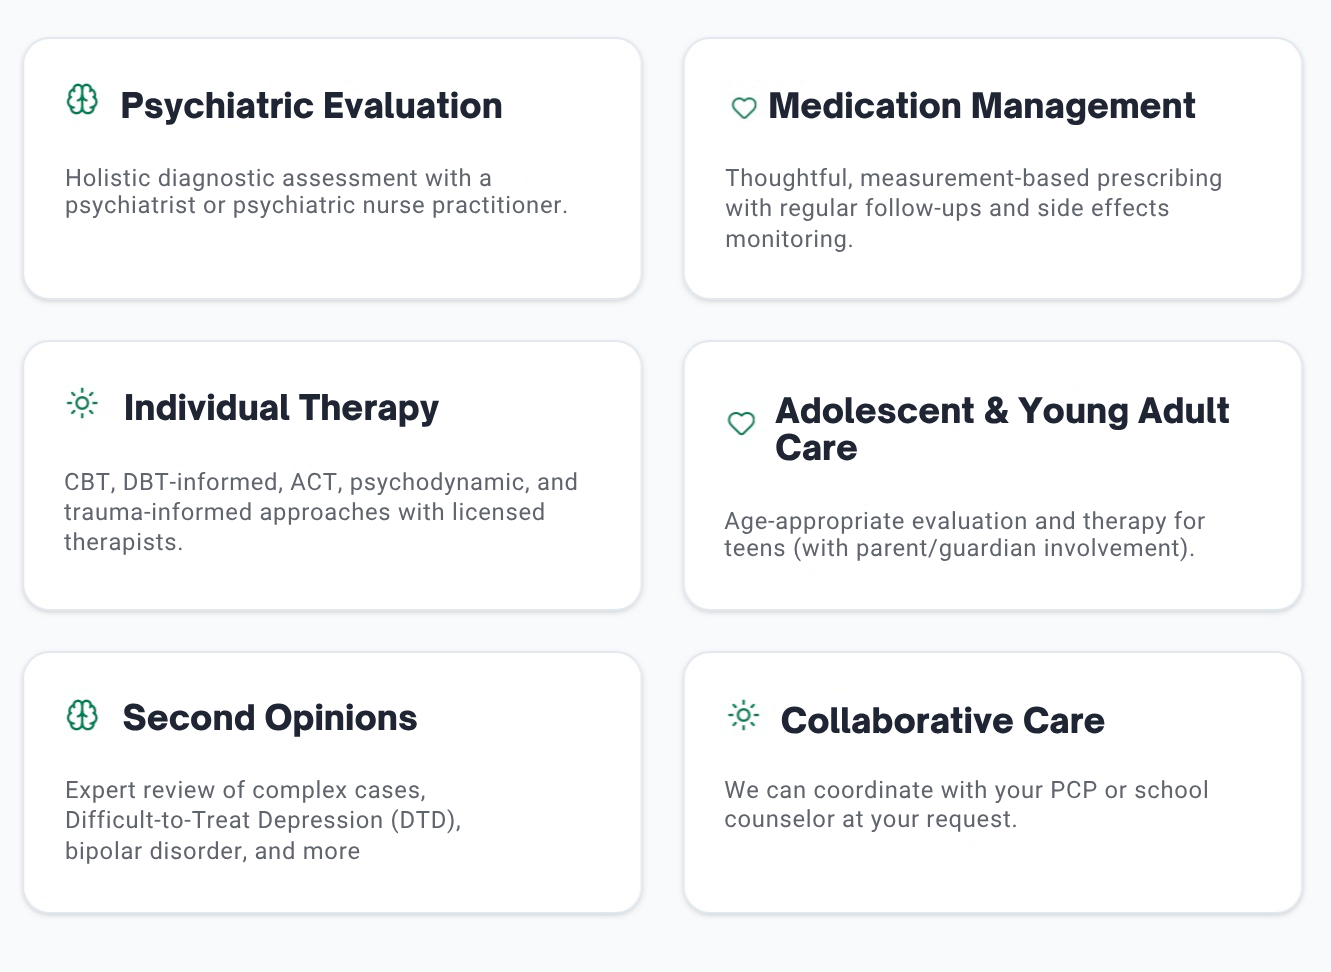Select the sun icon next to Collaborative Care
This screenshot has height=972, width=1331.
(742, 716)
